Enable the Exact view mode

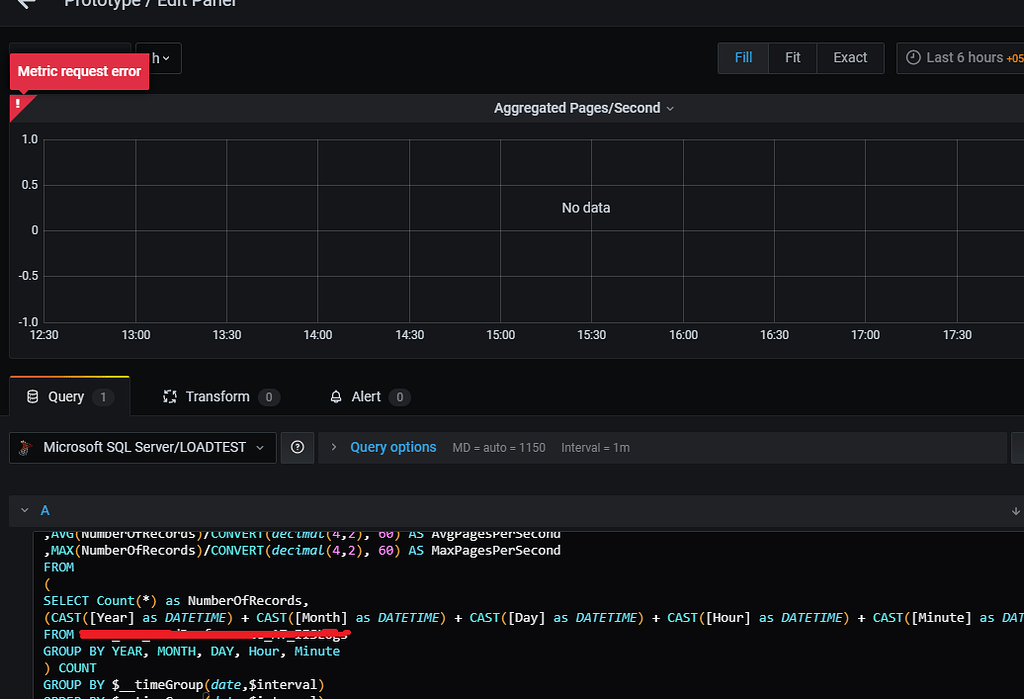tap(849, 57)
